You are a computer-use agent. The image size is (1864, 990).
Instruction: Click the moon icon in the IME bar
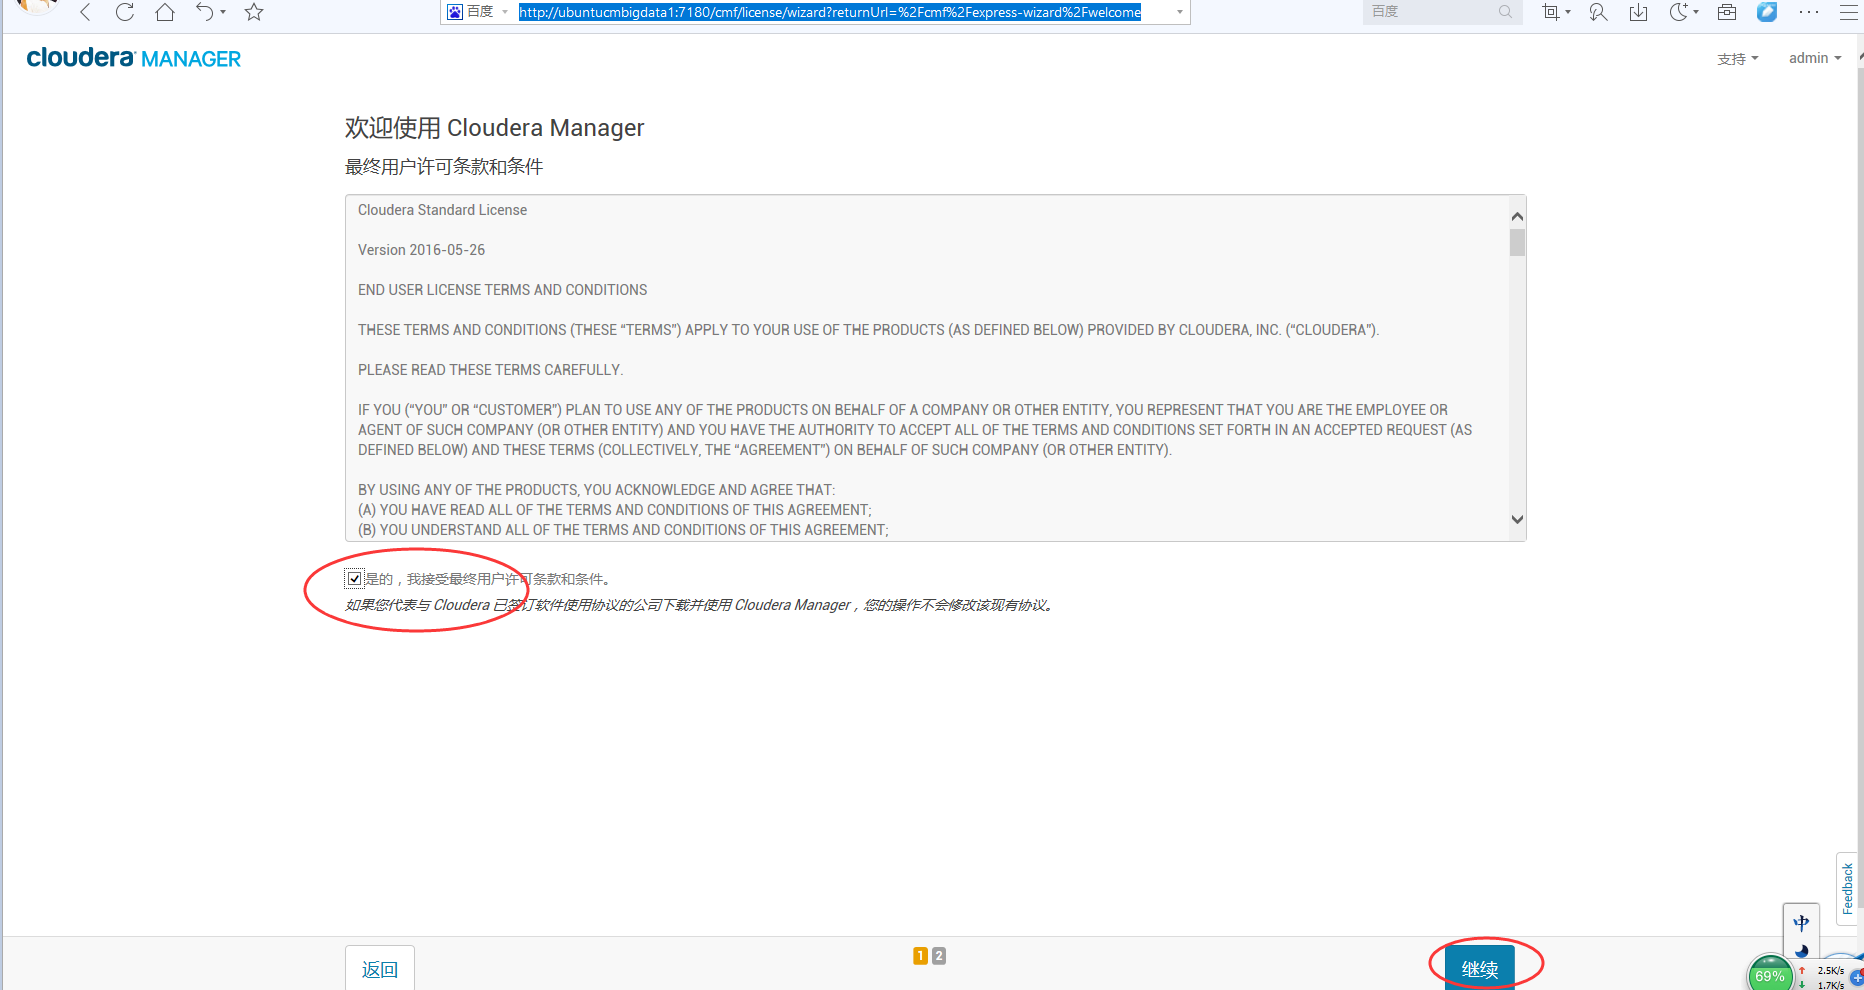tap(1802, 951)
